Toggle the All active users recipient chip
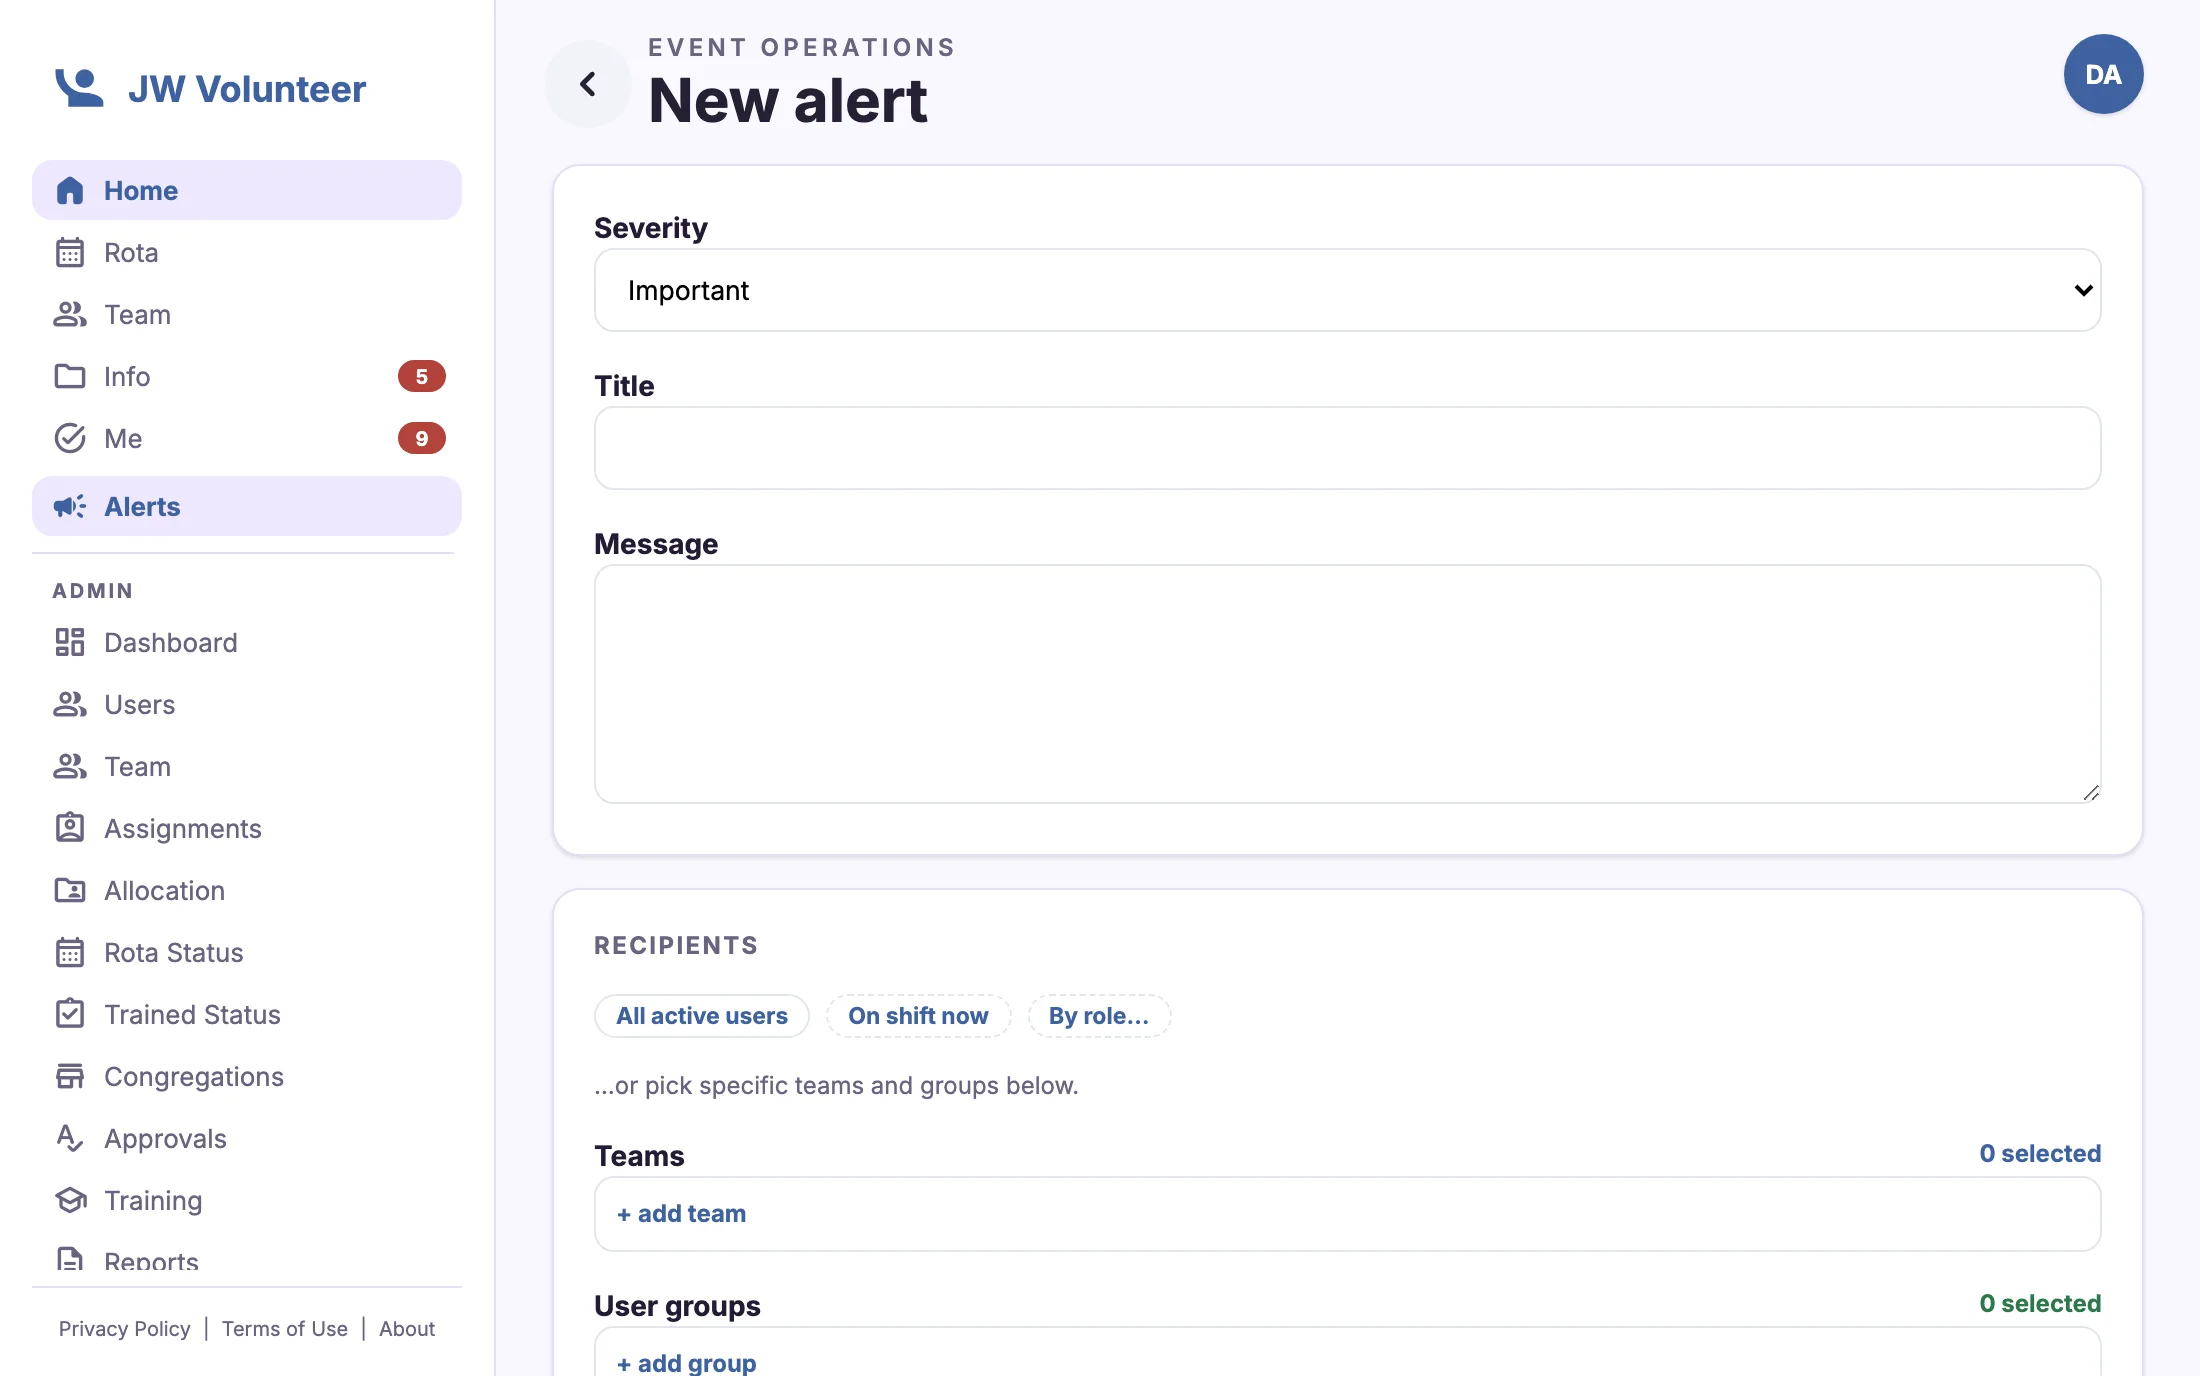2200x1376 pixels. tap(702, 1016)
